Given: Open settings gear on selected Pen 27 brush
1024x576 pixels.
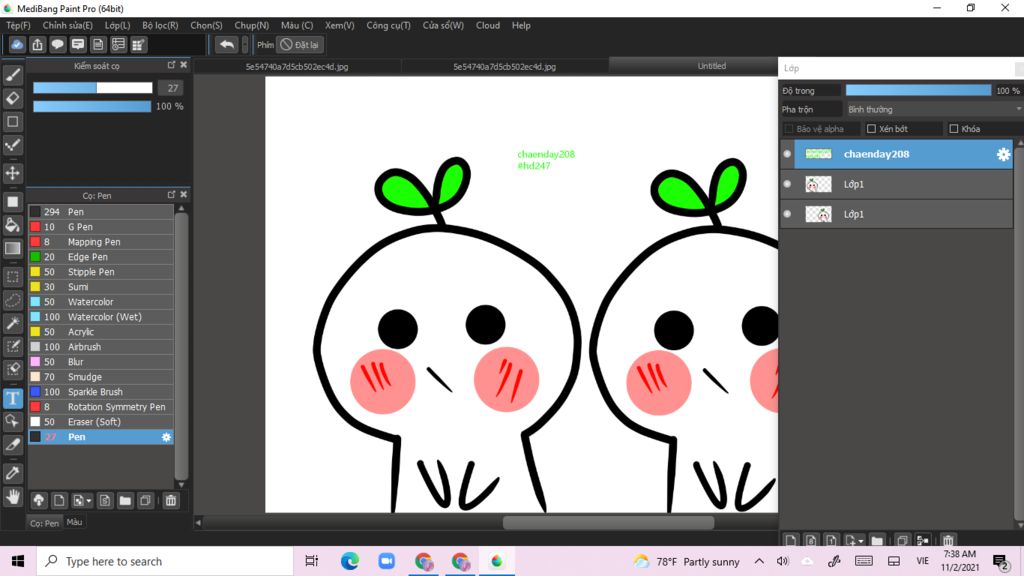Looking at the screenshot, I should tap(167, 437).
